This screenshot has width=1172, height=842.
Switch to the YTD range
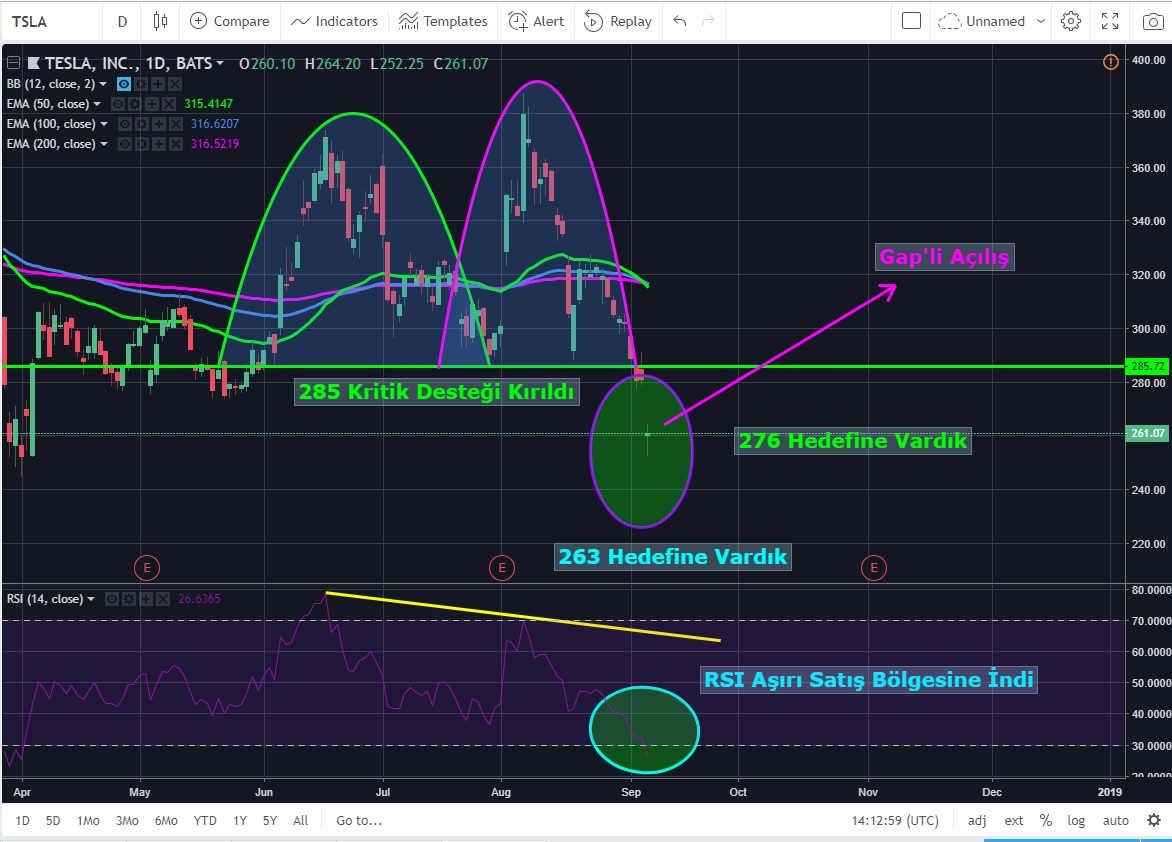click(205, 820)
